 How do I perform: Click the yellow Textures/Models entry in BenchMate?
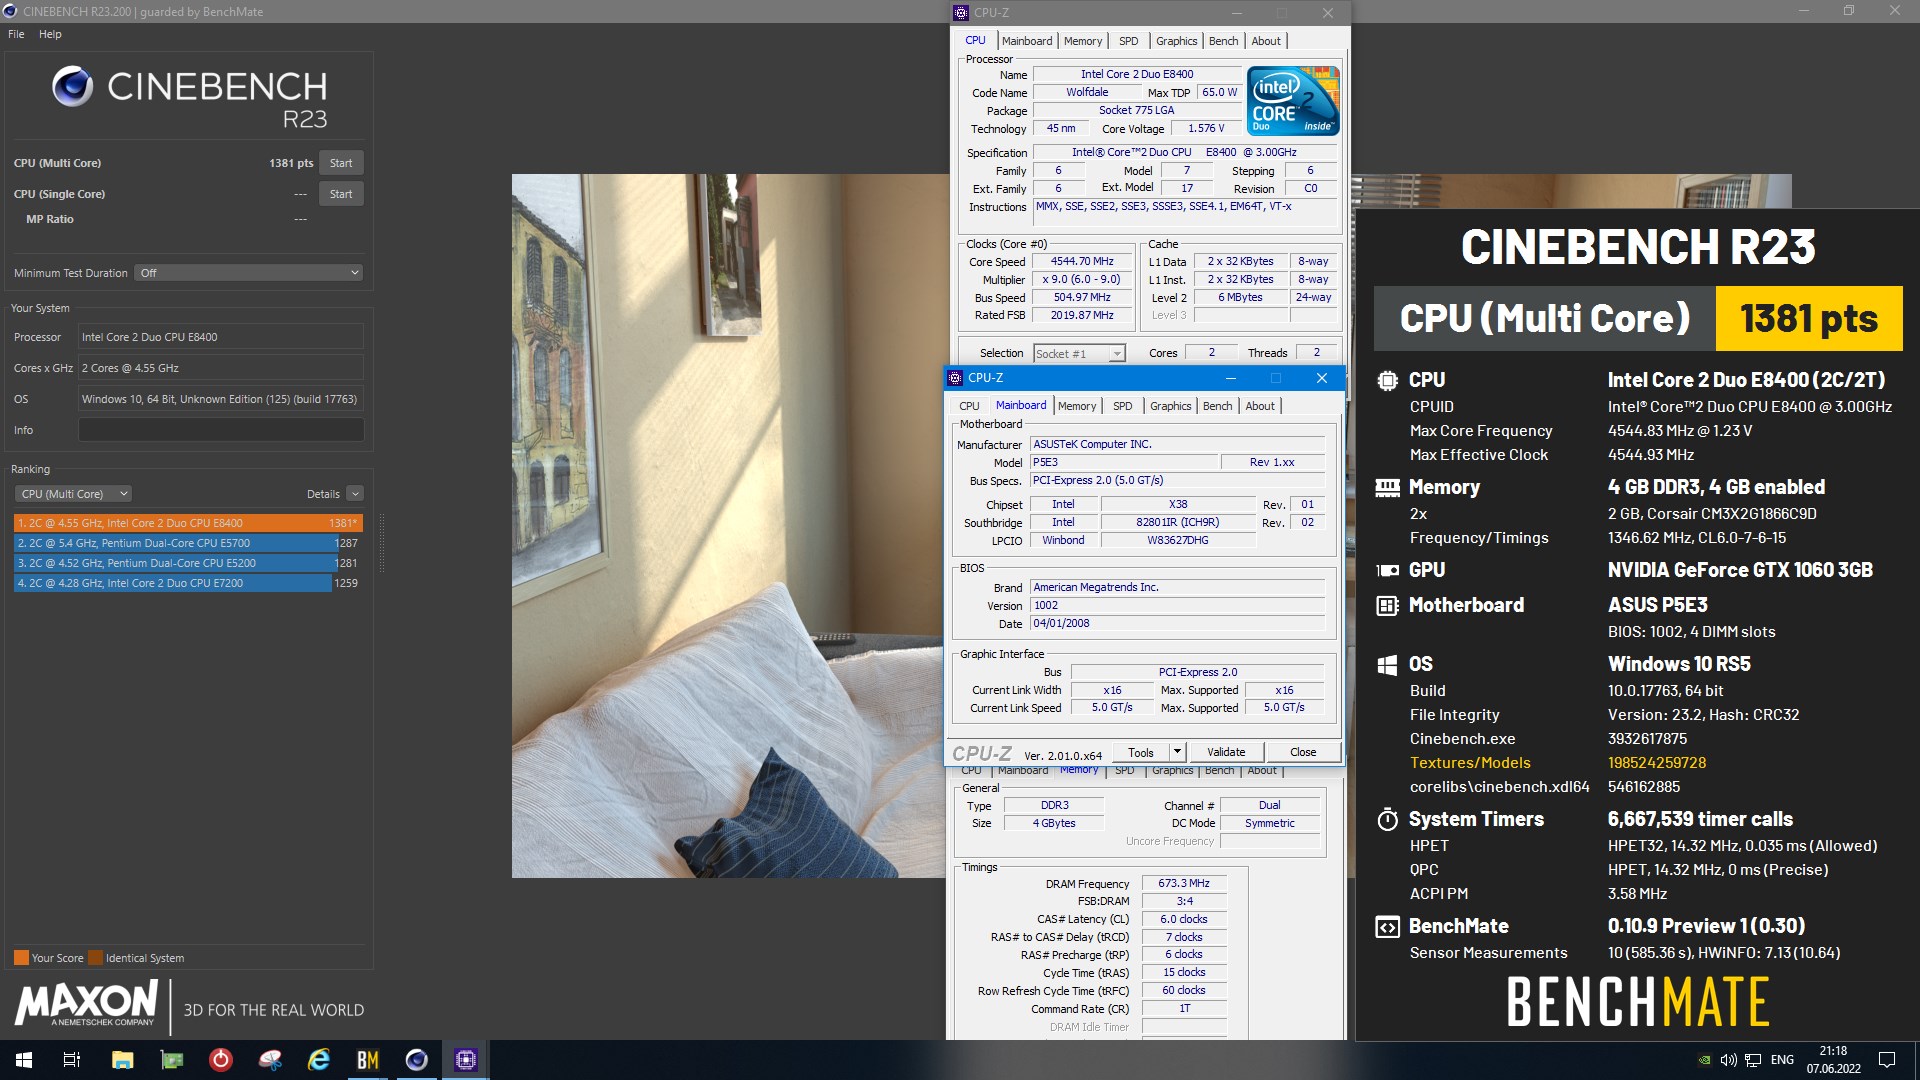tap(1470, 763)
